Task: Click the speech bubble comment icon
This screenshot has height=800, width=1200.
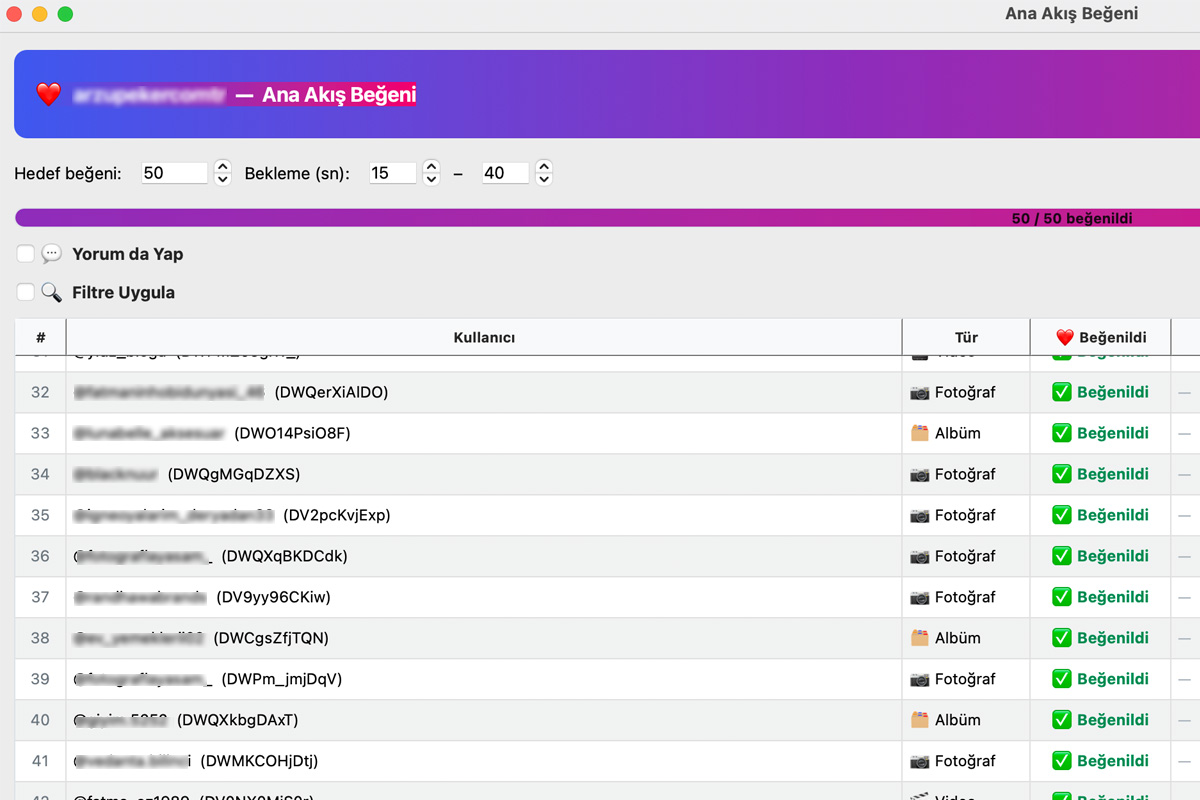Action: coord(52,254)
